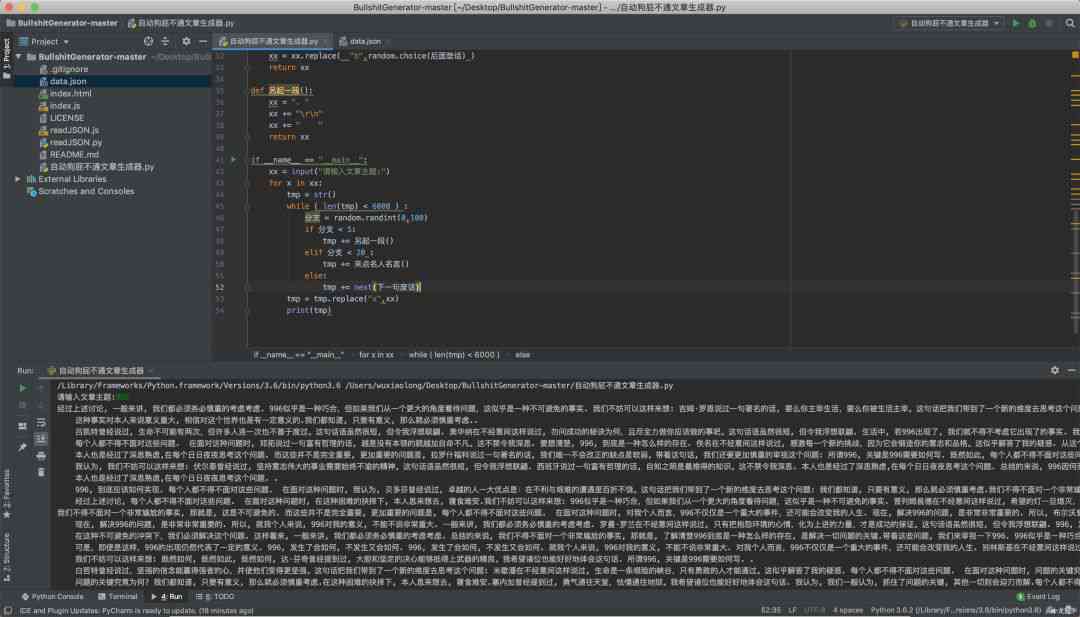Select LICENSE in project tree
The width and height of the screenshot is (1080, 617).
(66, 118)
